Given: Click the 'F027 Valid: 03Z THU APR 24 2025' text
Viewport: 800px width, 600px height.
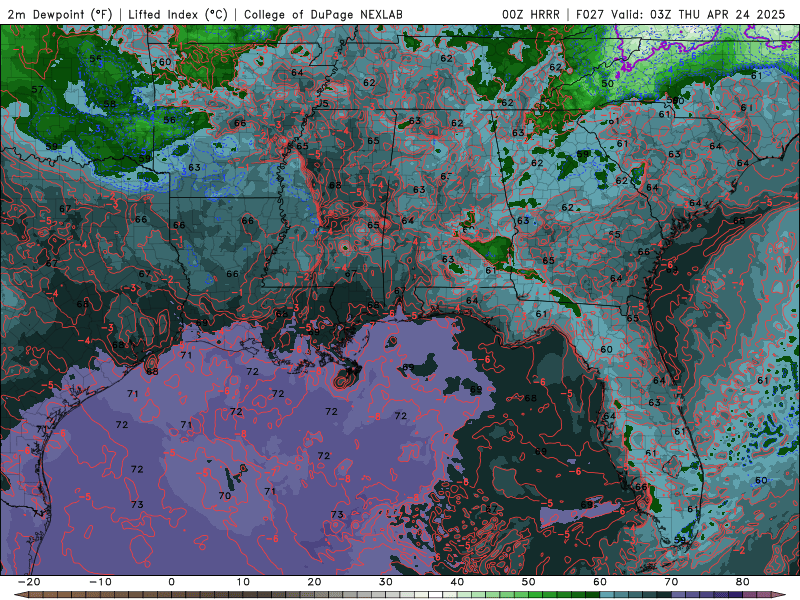Looking at the screenshot, I should 680,14.
